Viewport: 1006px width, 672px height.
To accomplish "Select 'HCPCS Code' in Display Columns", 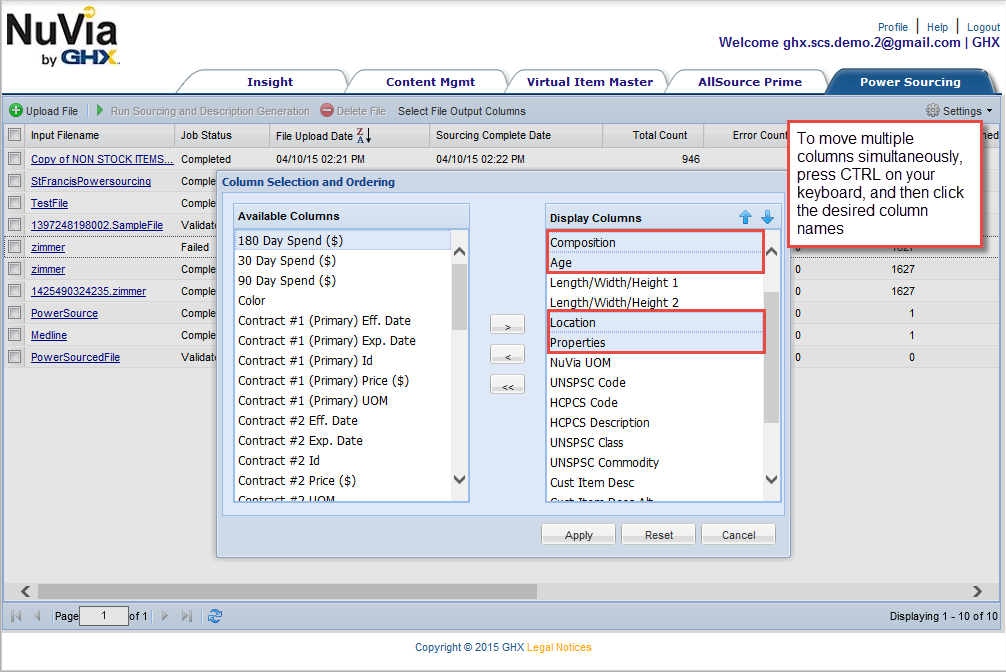I will (656, 402).
